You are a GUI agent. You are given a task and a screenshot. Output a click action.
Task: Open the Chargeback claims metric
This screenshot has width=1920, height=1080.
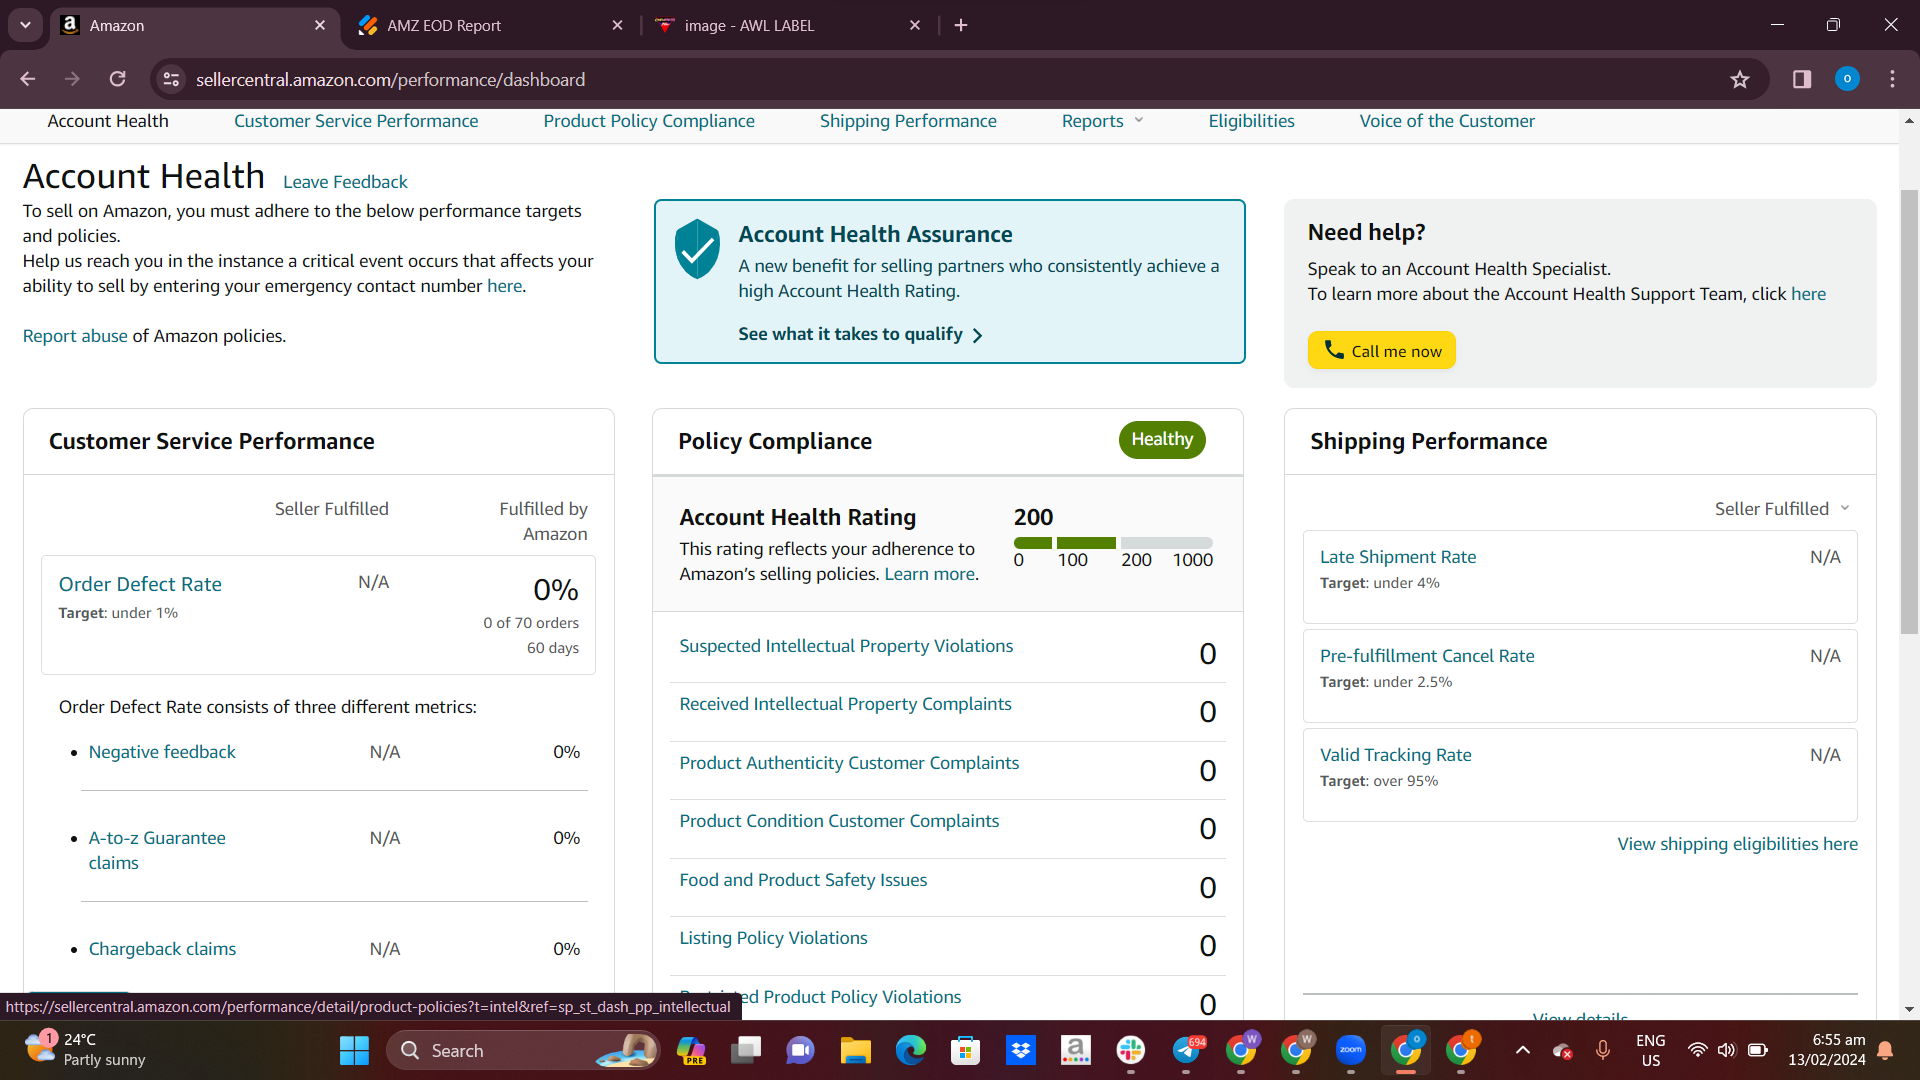pyautogui.click(x=162, y=949)
